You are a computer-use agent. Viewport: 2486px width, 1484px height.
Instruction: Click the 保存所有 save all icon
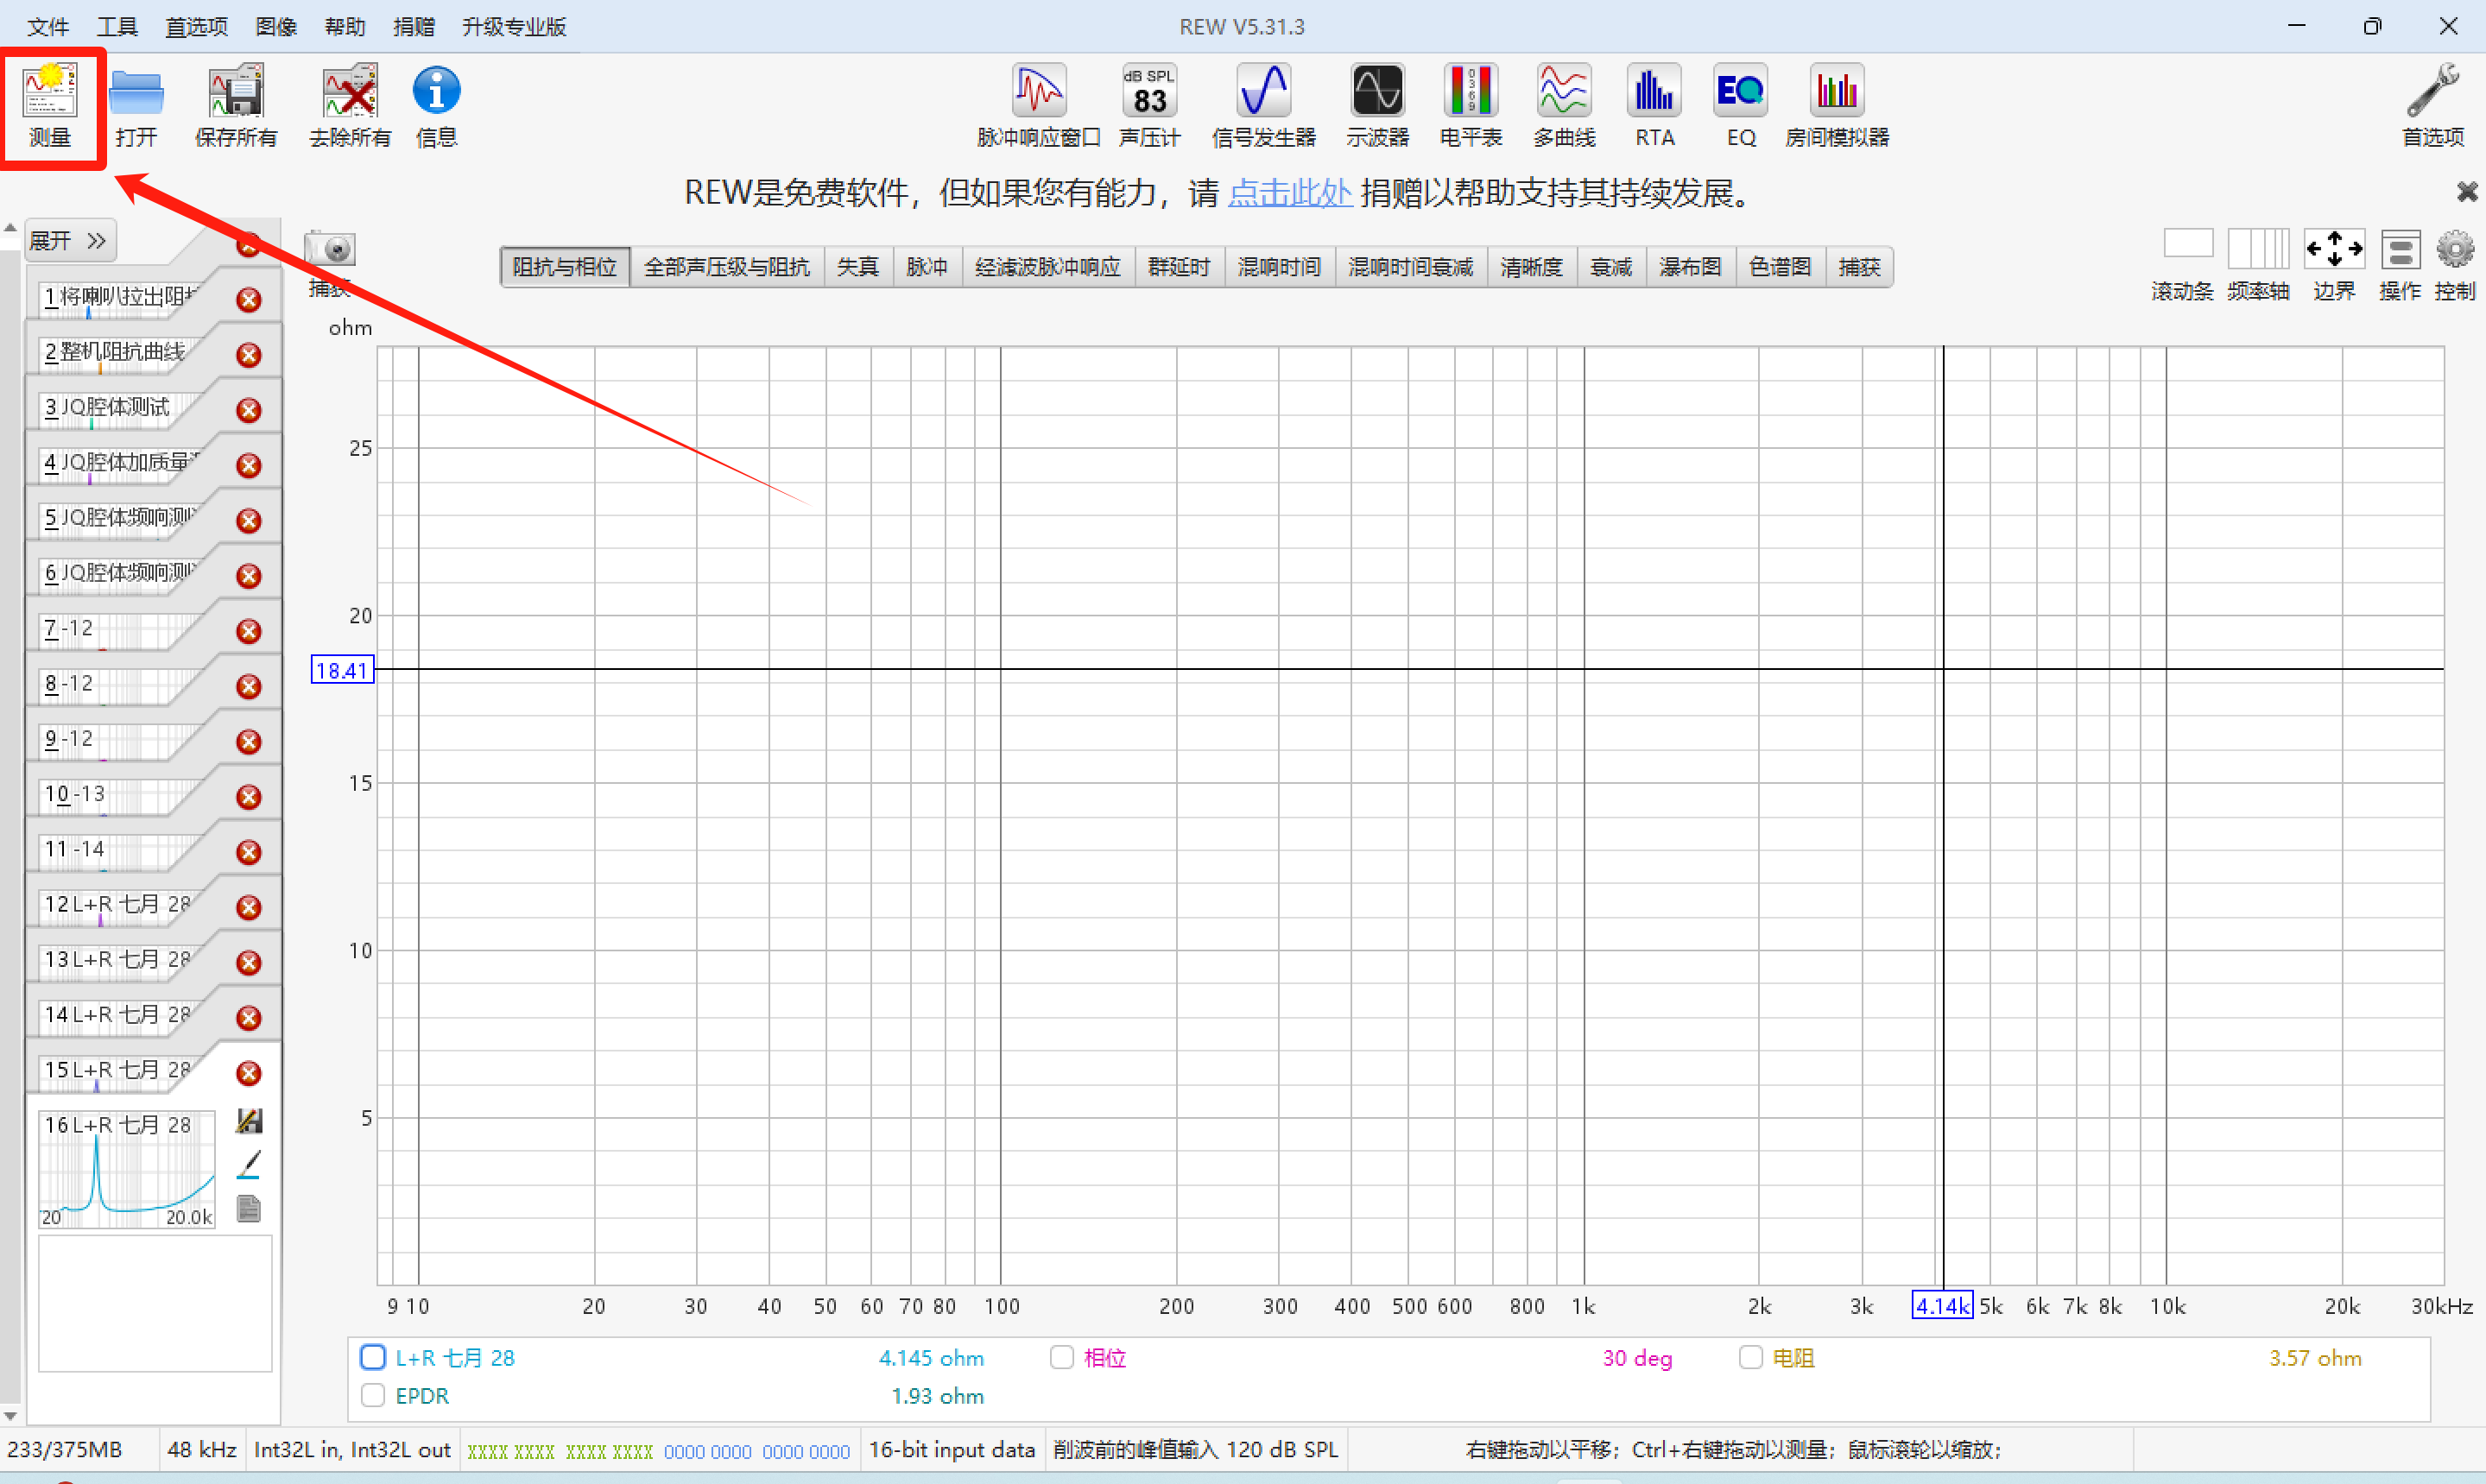click(x=236, y=105)
